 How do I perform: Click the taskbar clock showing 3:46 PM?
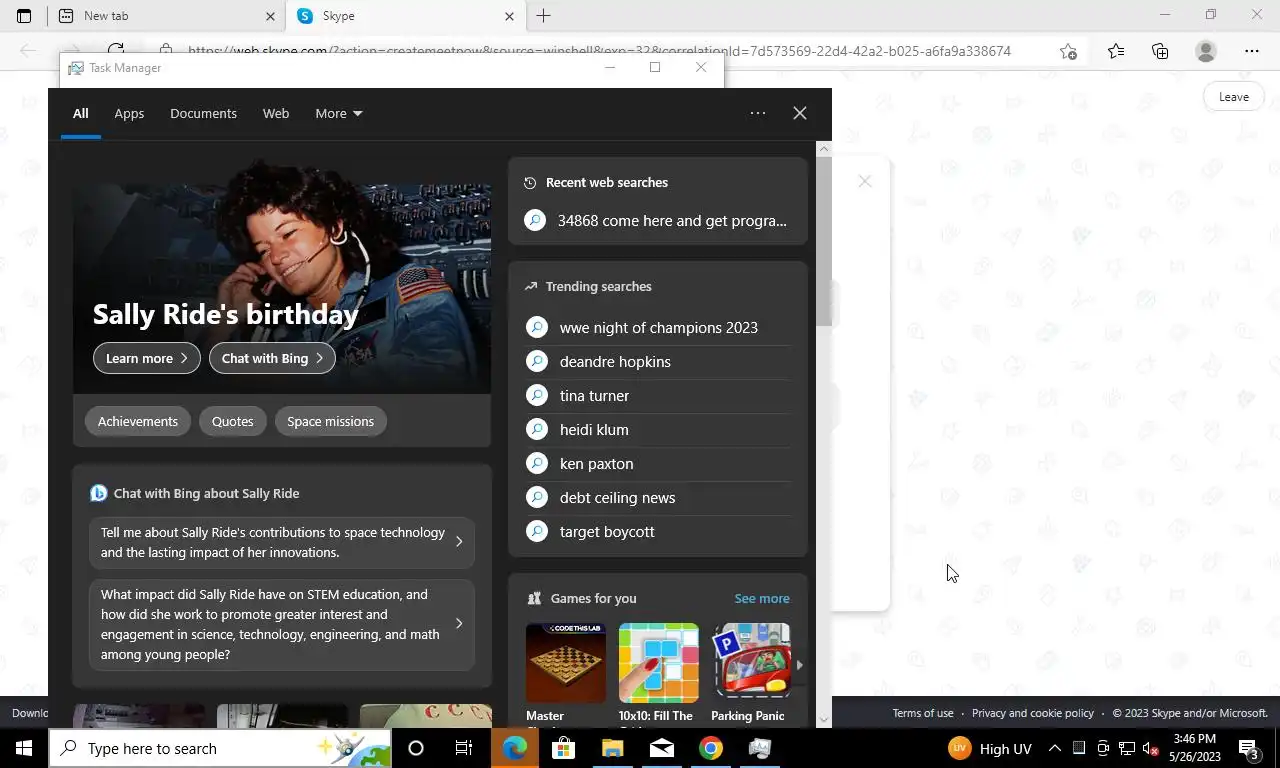coord(1195,748)
